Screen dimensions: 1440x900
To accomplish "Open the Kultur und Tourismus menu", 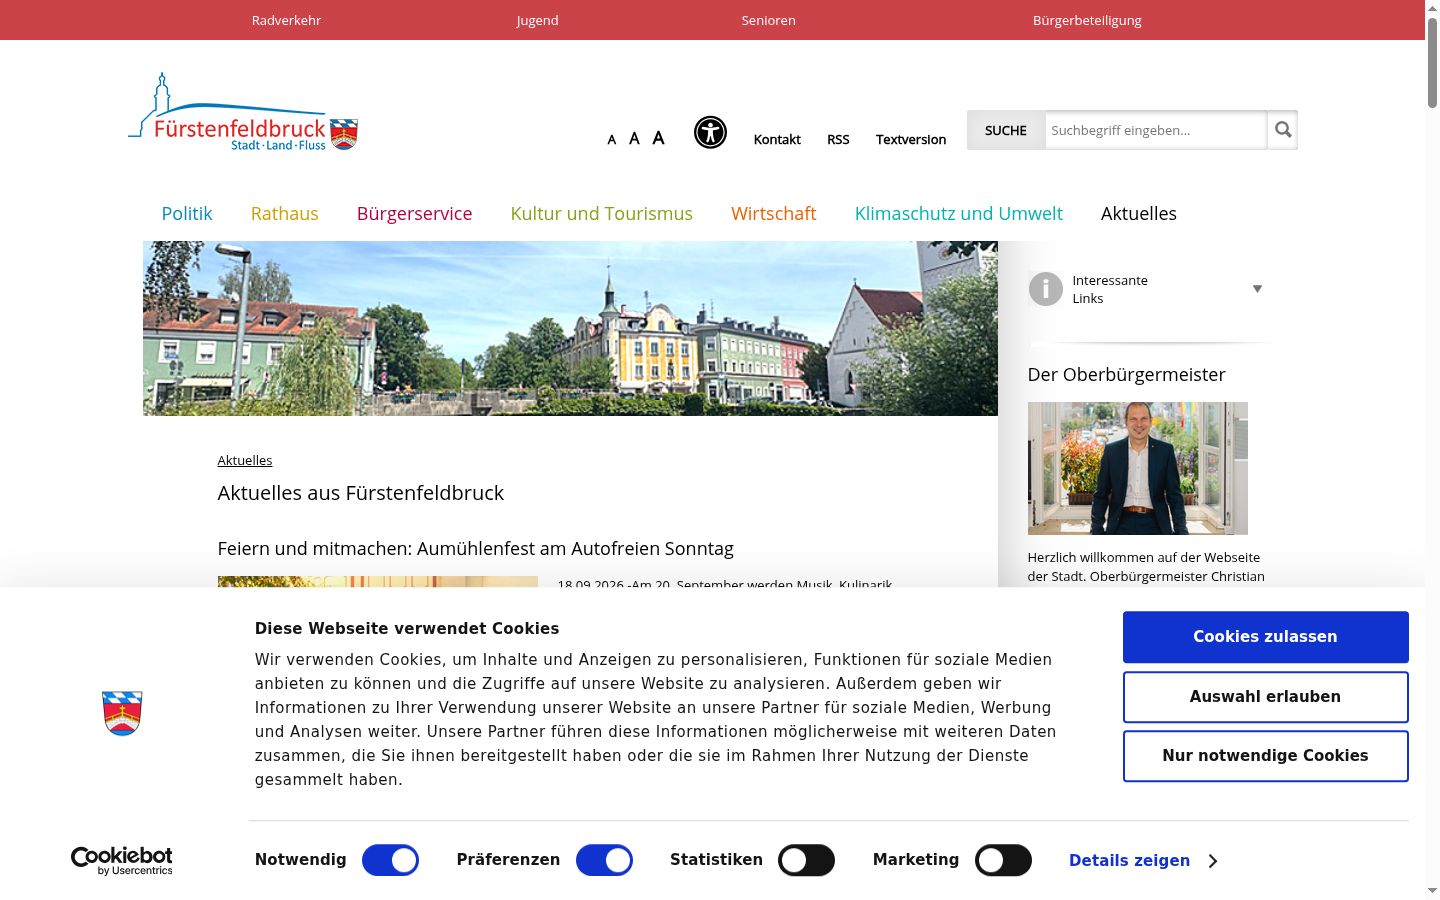I will pos(601,213).
